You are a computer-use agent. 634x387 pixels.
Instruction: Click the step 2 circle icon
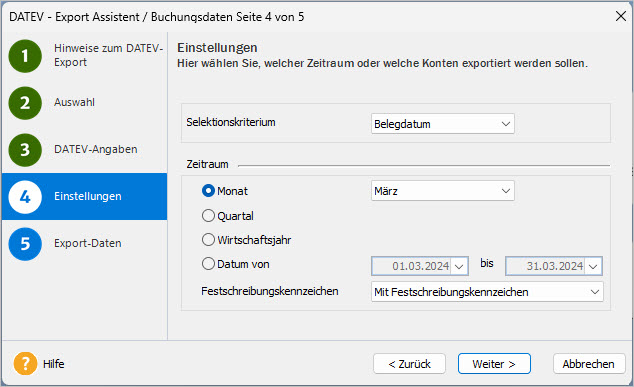pyautogui.click(x=25, y=103)
